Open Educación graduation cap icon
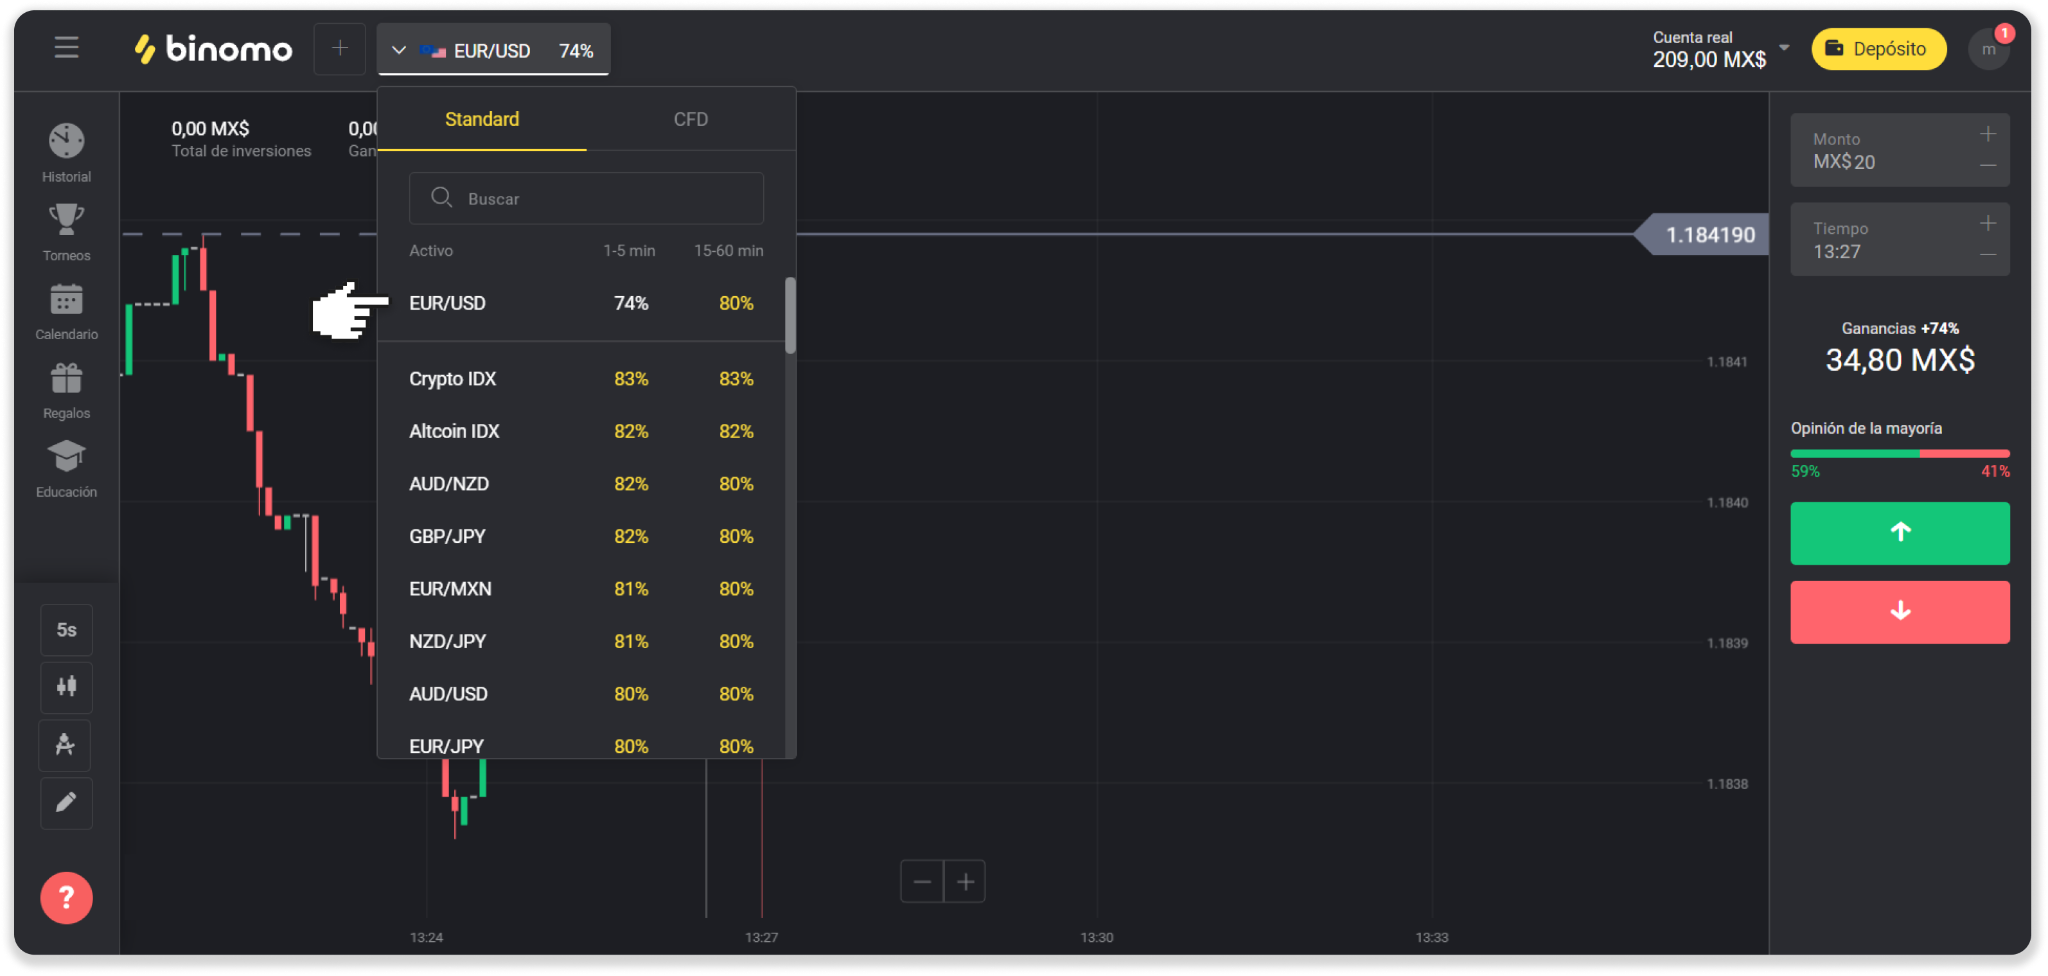Screen dimensions: 2048x976 point(66,458)
